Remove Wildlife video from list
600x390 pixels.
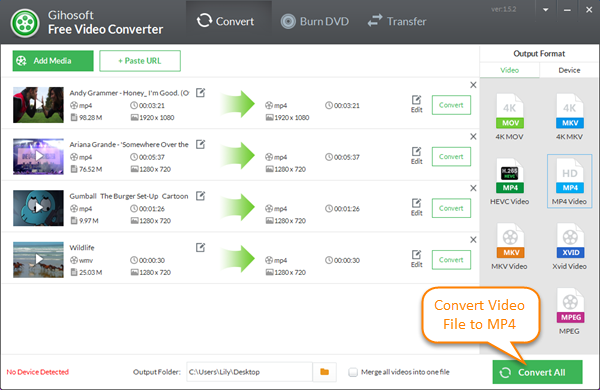pyautogui.click(x=473, y=240)
